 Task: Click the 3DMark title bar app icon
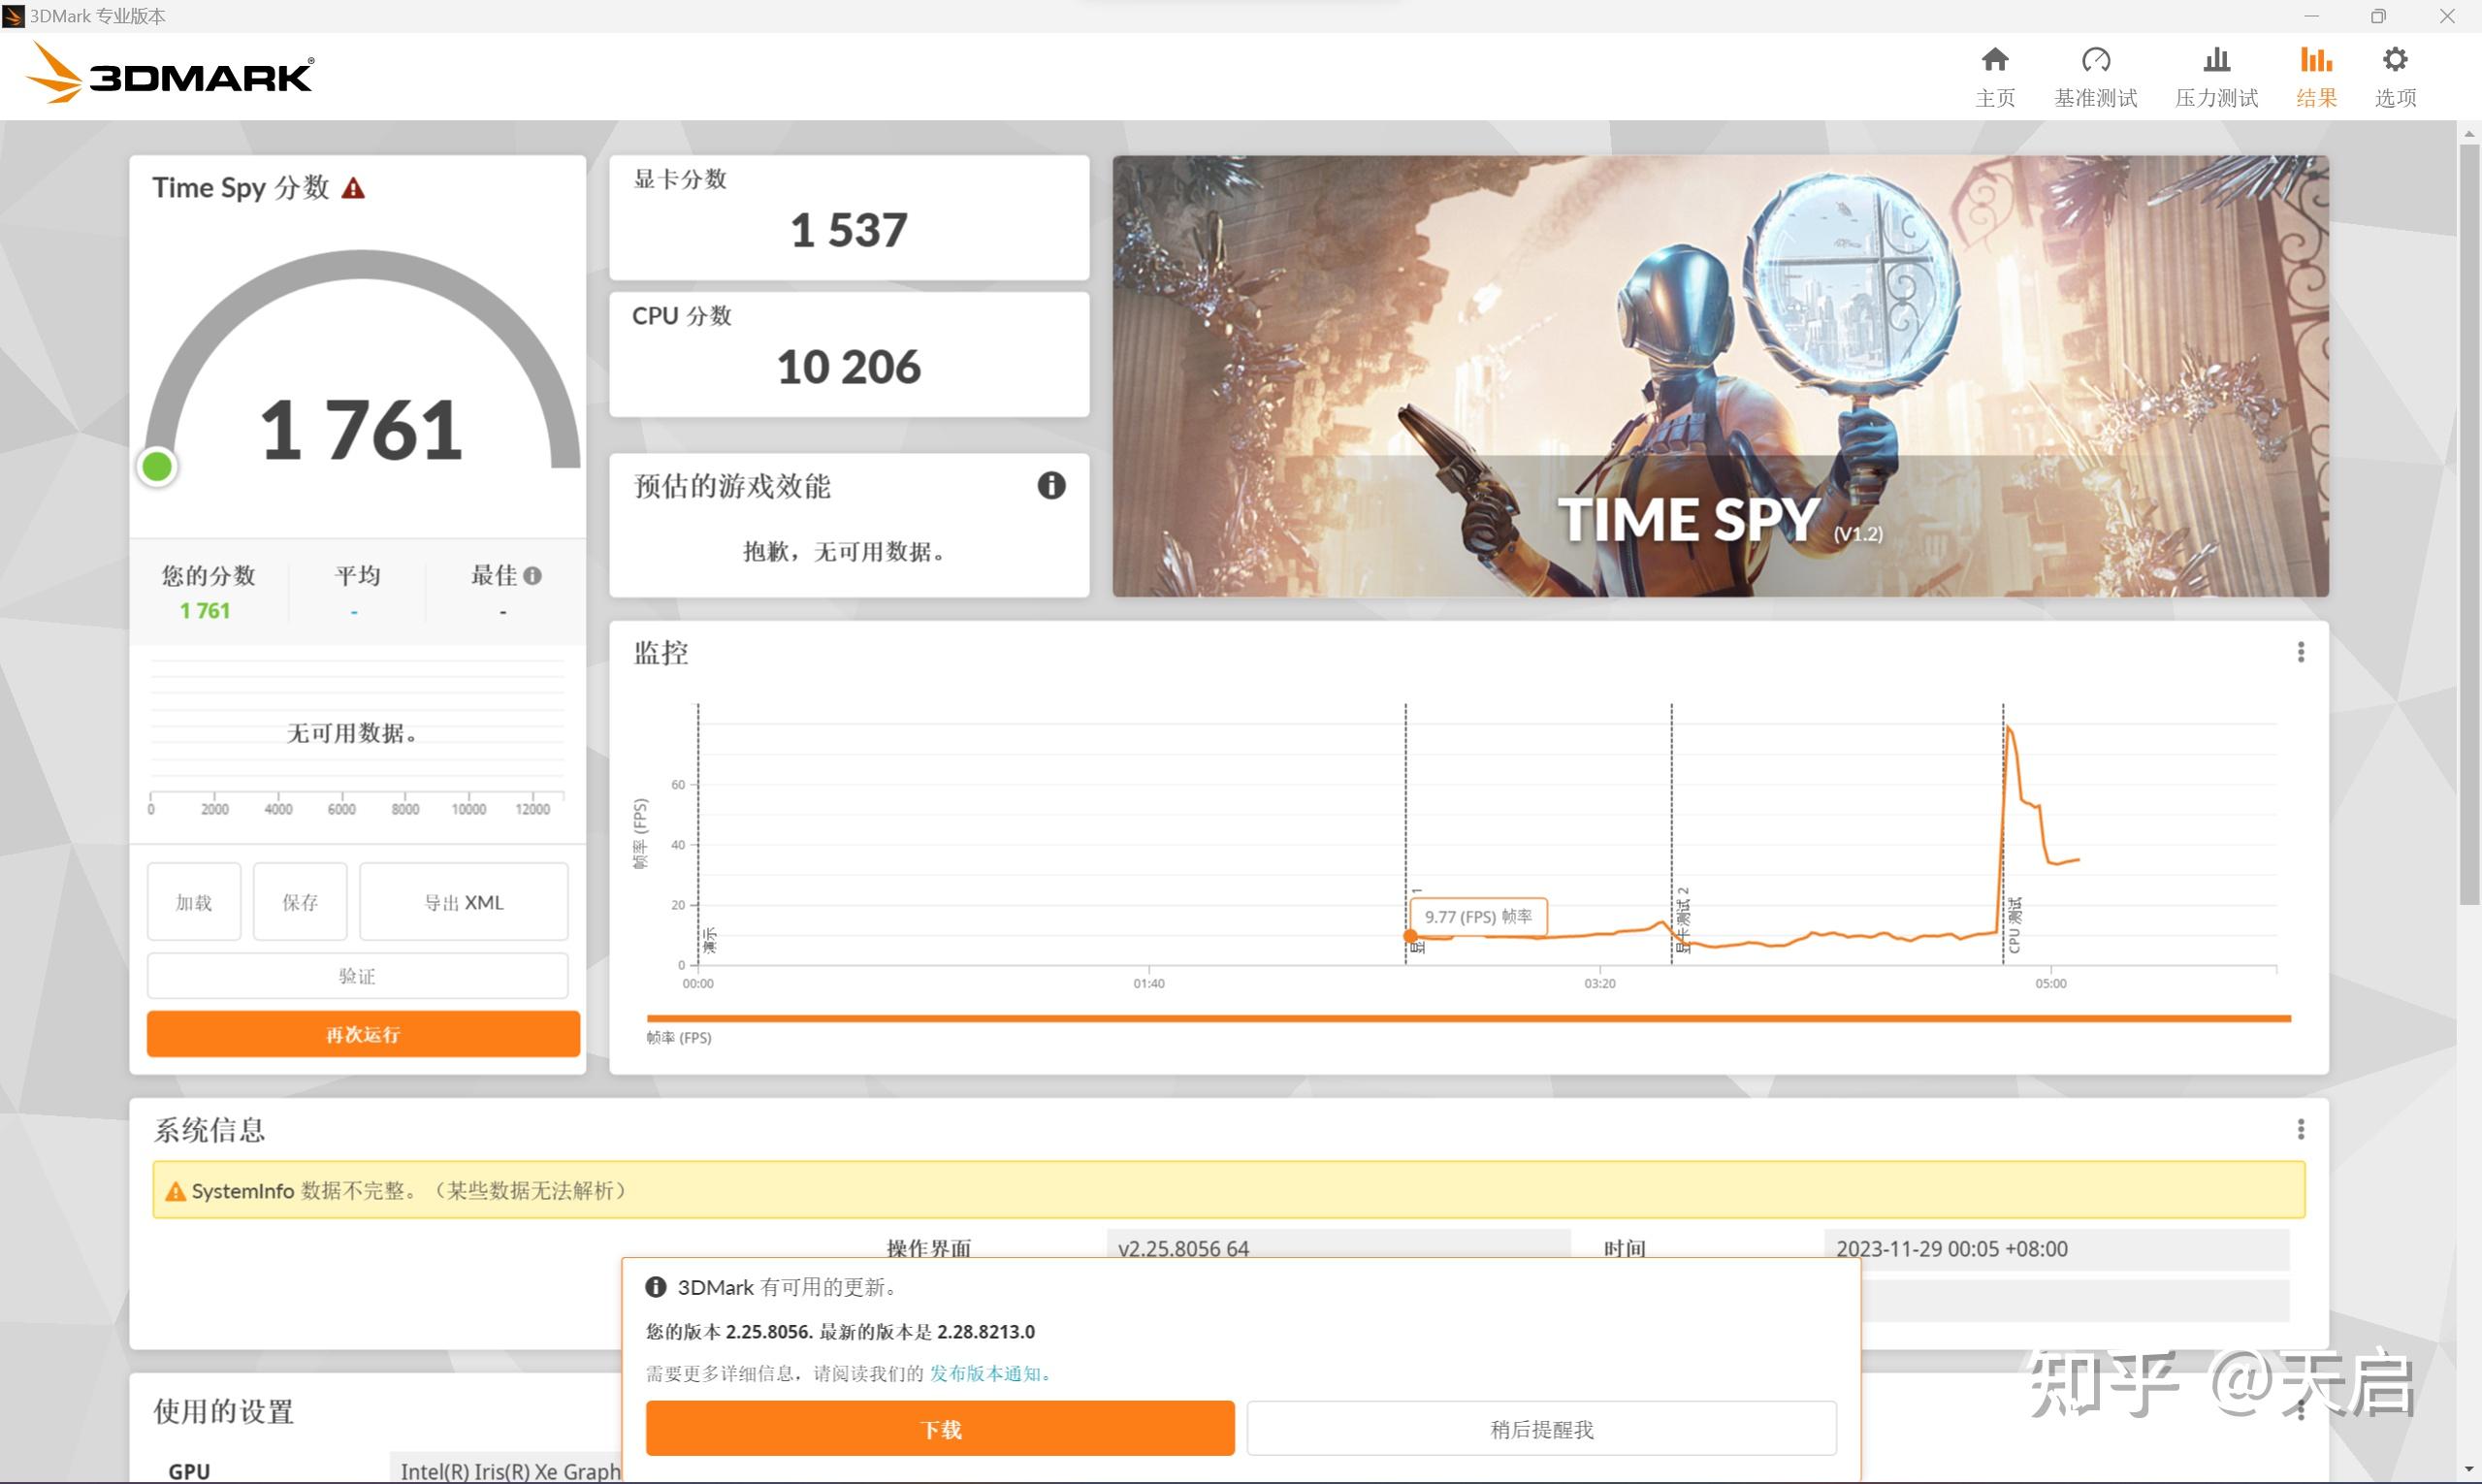(x=14, y=16)
